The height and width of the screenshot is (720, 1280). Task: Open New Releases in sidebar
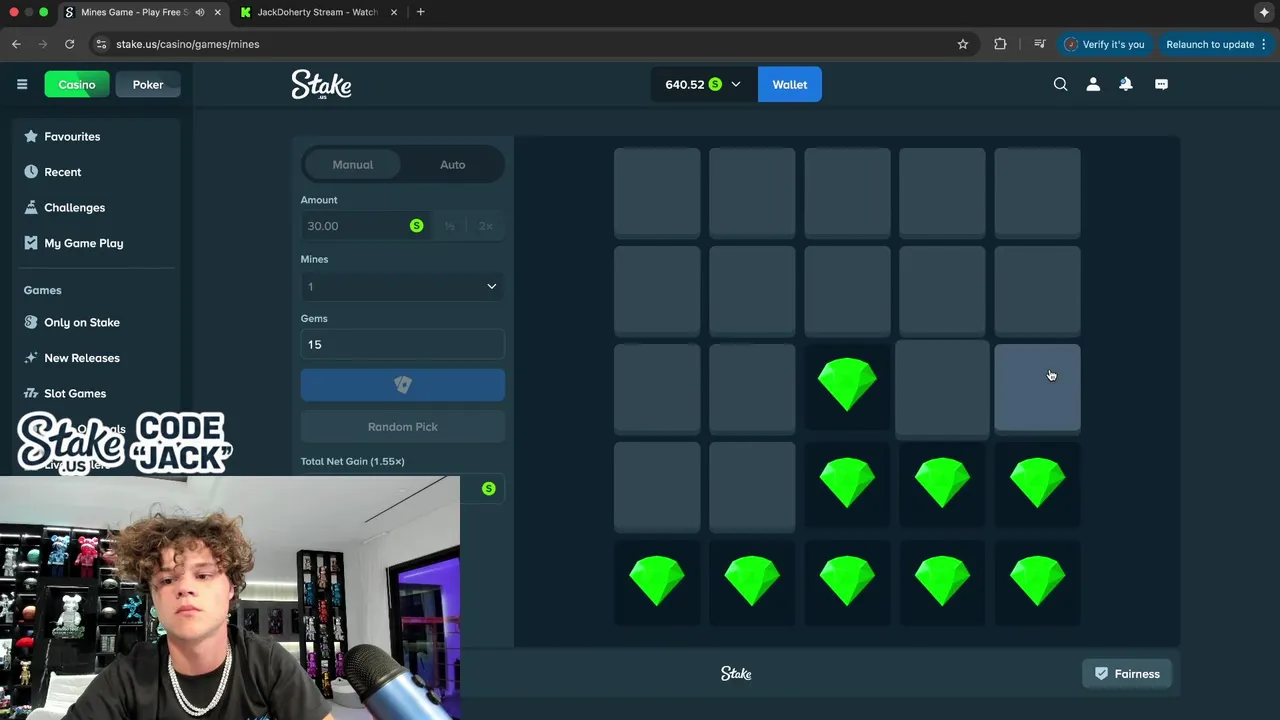[x=82, y=358]
